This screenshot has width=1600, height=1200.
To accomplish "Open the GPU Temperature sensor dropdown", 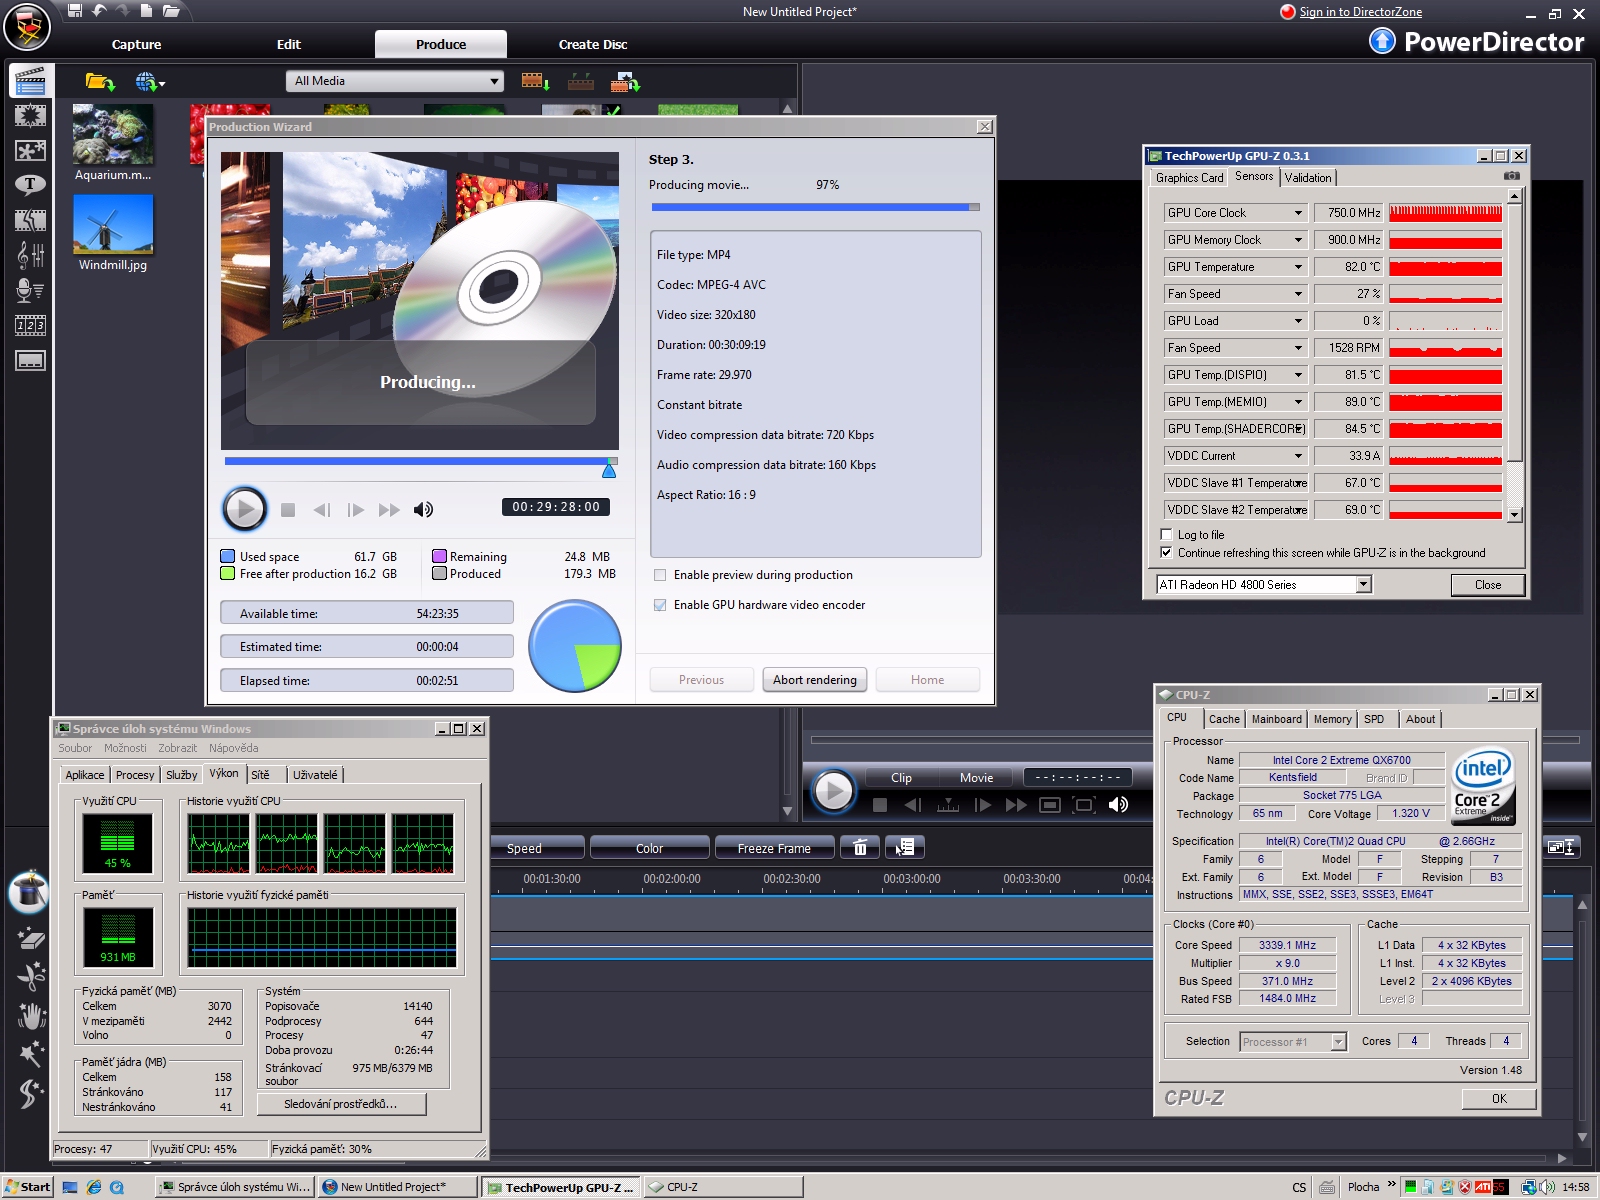I will pos(1298,267).
